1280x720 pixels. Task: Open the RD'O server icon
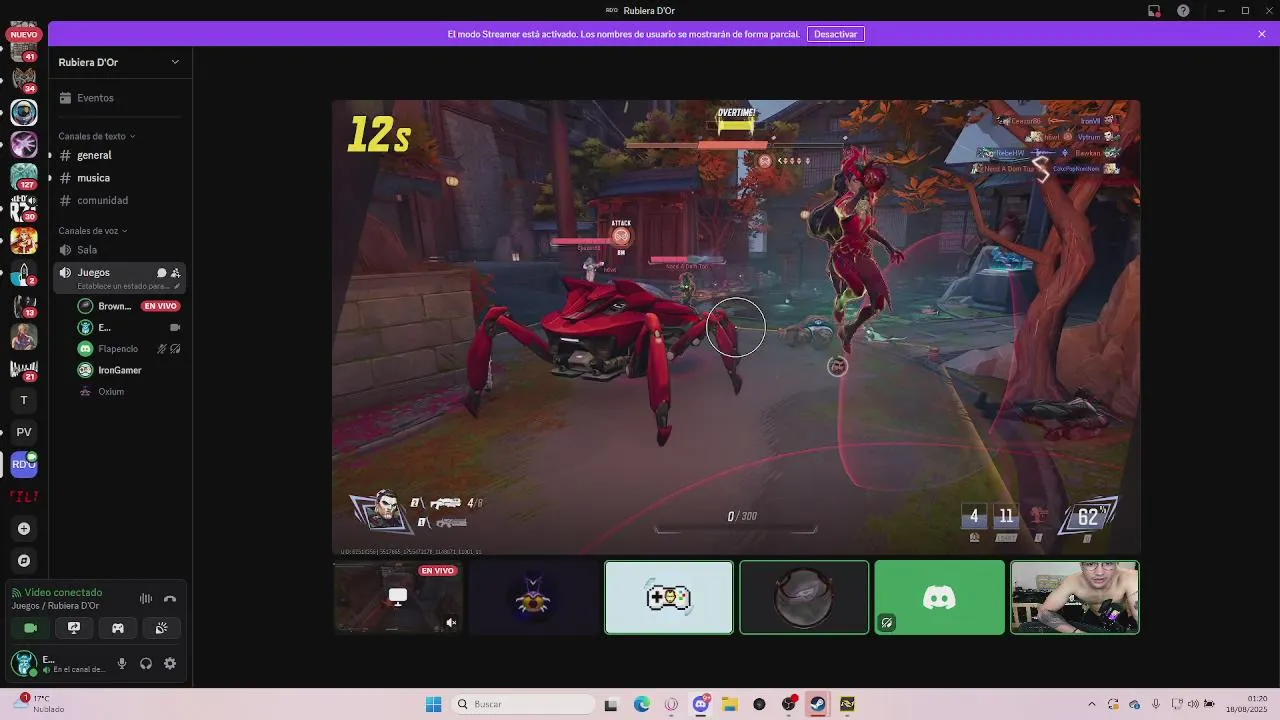coord(24,464)
